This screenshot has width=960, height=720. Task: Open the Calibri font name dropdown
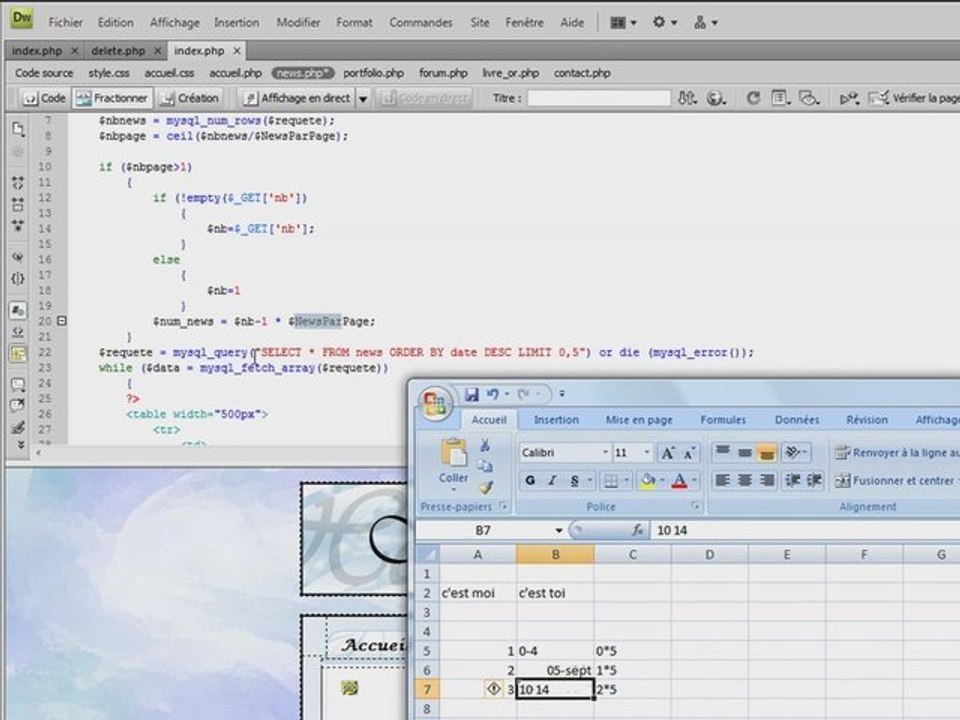pos(605,452)
